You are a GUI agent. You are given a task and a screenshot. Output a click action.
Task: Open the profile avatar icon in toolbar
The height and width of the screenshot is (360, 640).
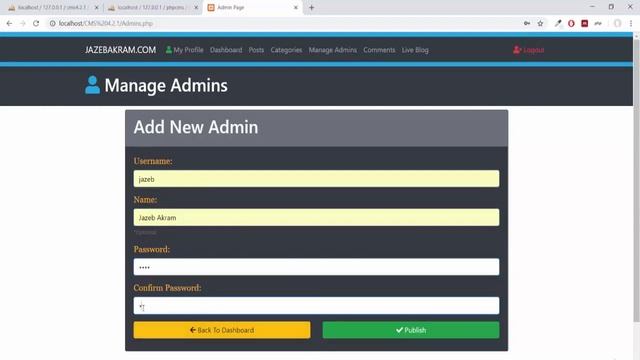point(618,24)
